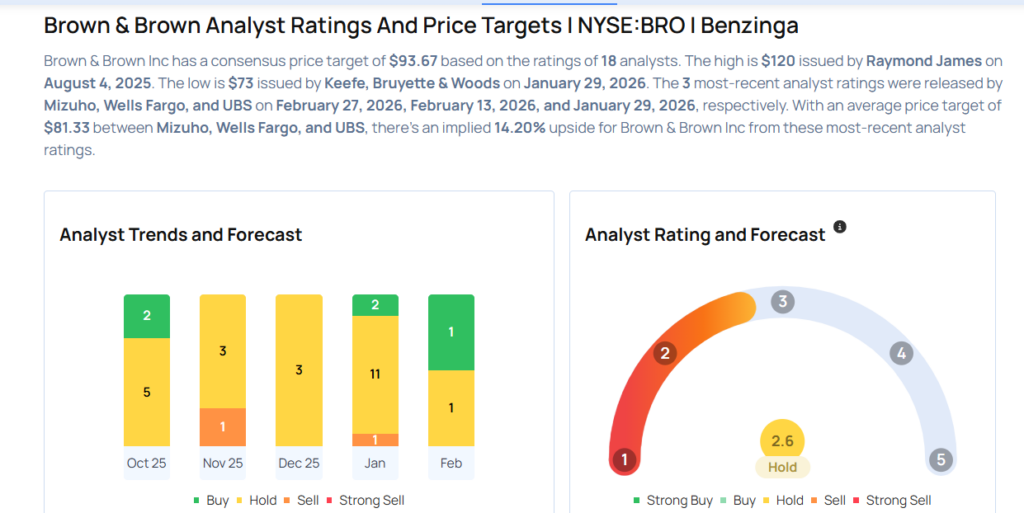Viewport: 1024px width, 513px height.
Task: Click the Hold badge under the 2.6 score
Action: click(782, 467)
